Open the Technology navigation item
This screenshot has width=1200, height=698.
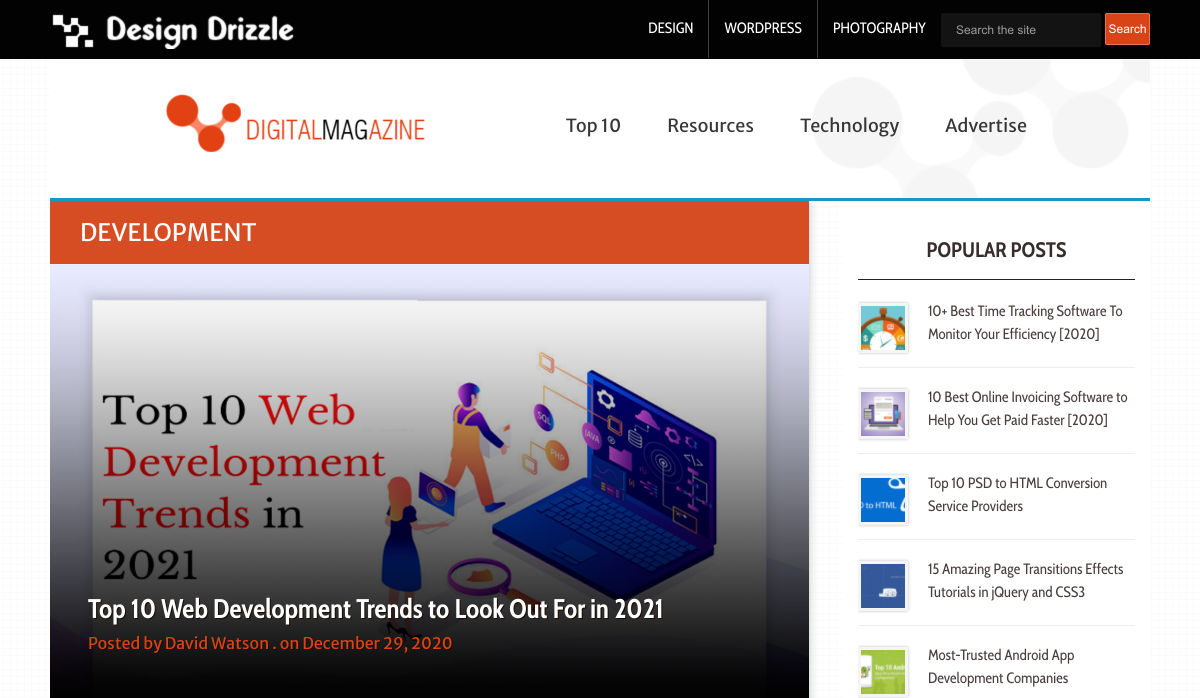pyautogui.click(x=849, y=125)
